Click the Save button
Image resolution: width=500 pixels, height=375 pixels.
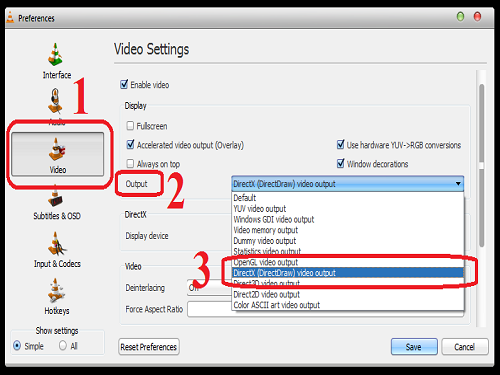click(x=414, y=347)
